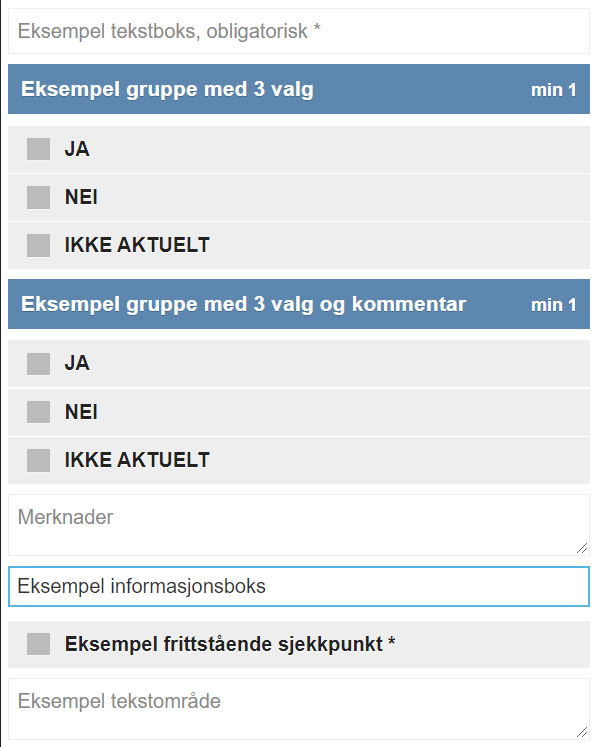Toggle the 'Eksempel frittstående sjekkpunkt' checkbox
The image size is (598, 747).
pos(39,644)
